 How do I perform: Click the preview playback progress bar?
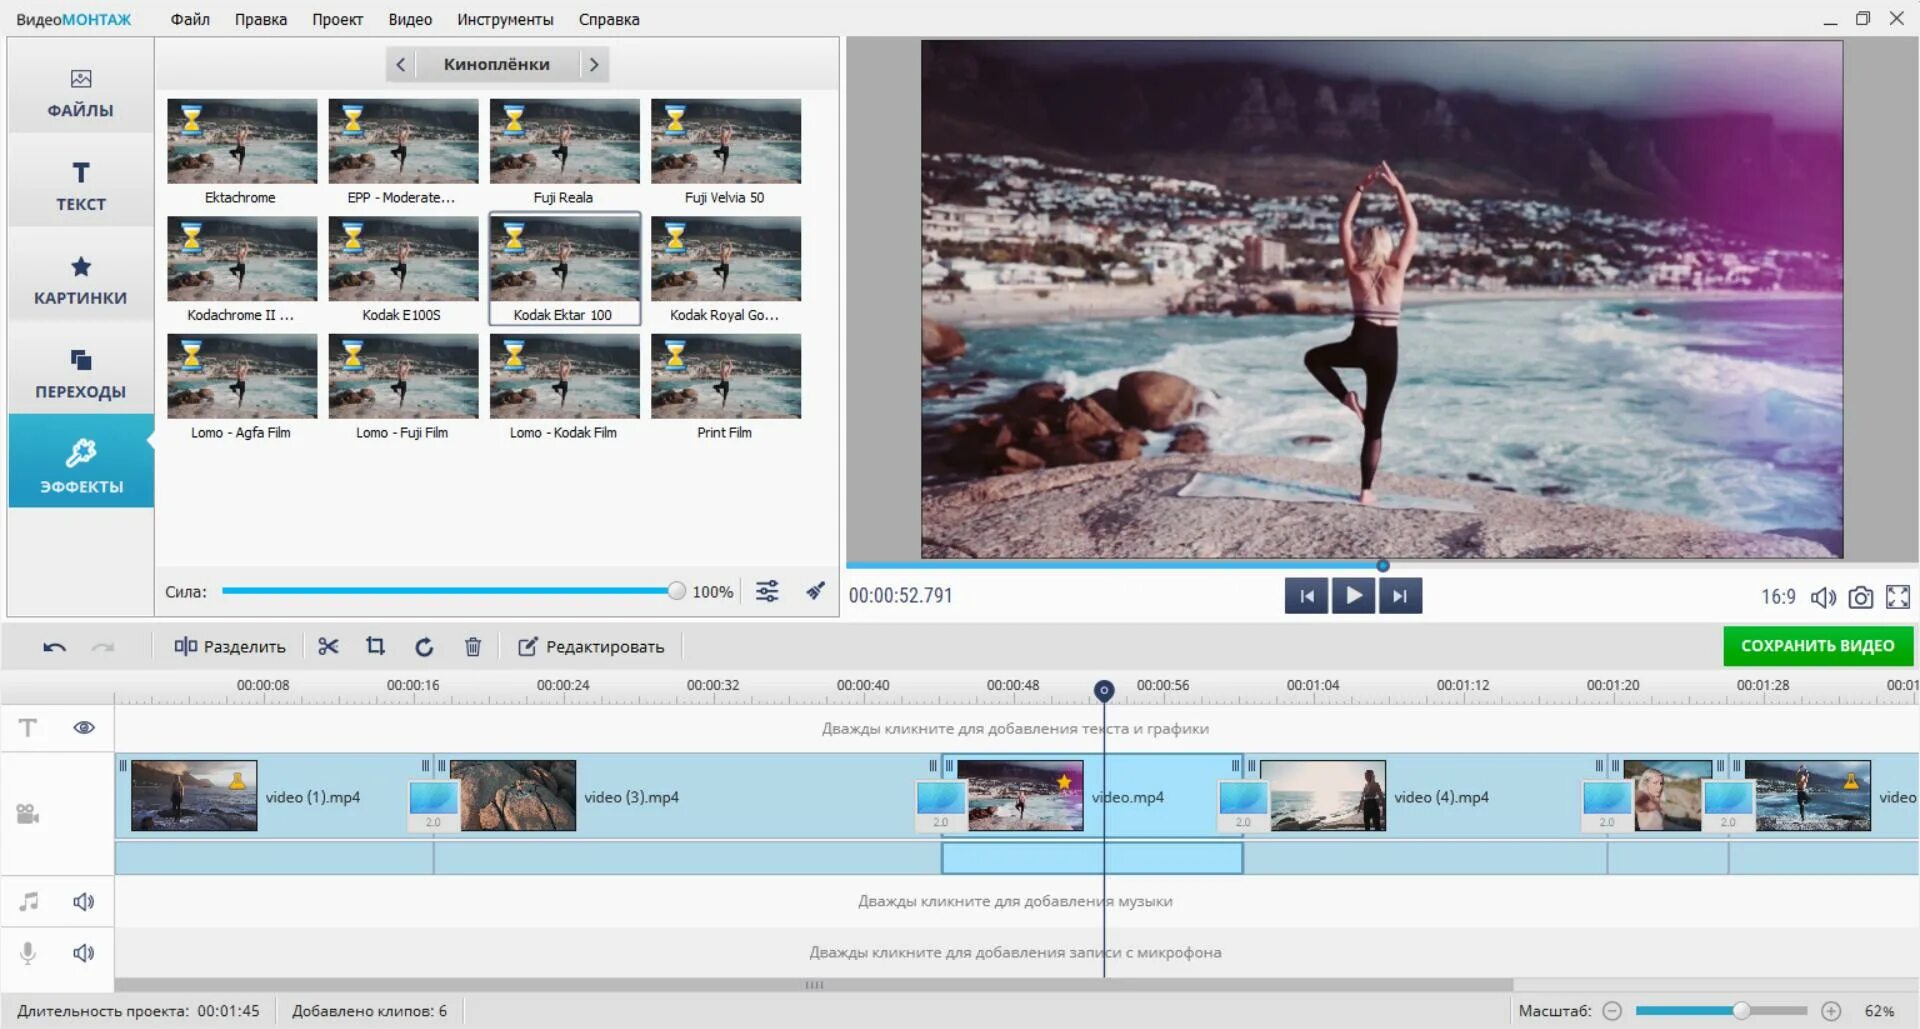[x=1382, y=565]
